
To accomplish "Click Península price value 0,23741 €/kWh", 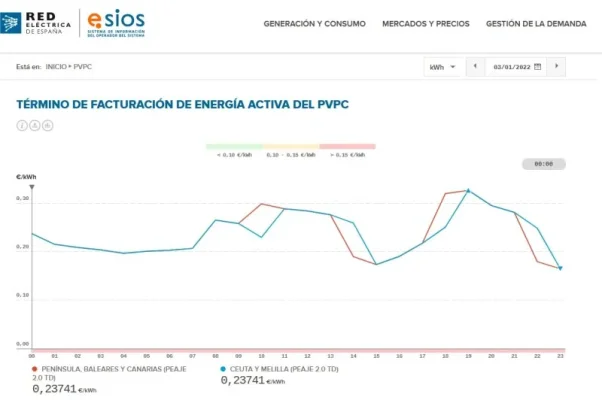I will [64, 389].
